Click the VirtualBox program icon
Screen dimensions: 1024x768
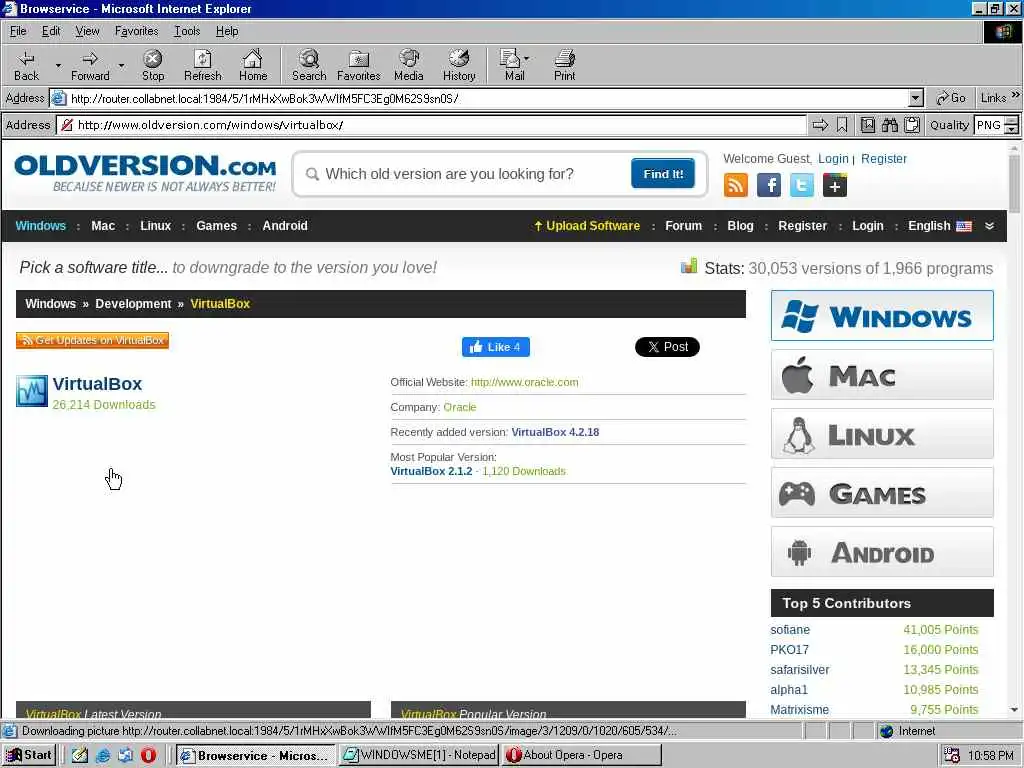(32, 391)
